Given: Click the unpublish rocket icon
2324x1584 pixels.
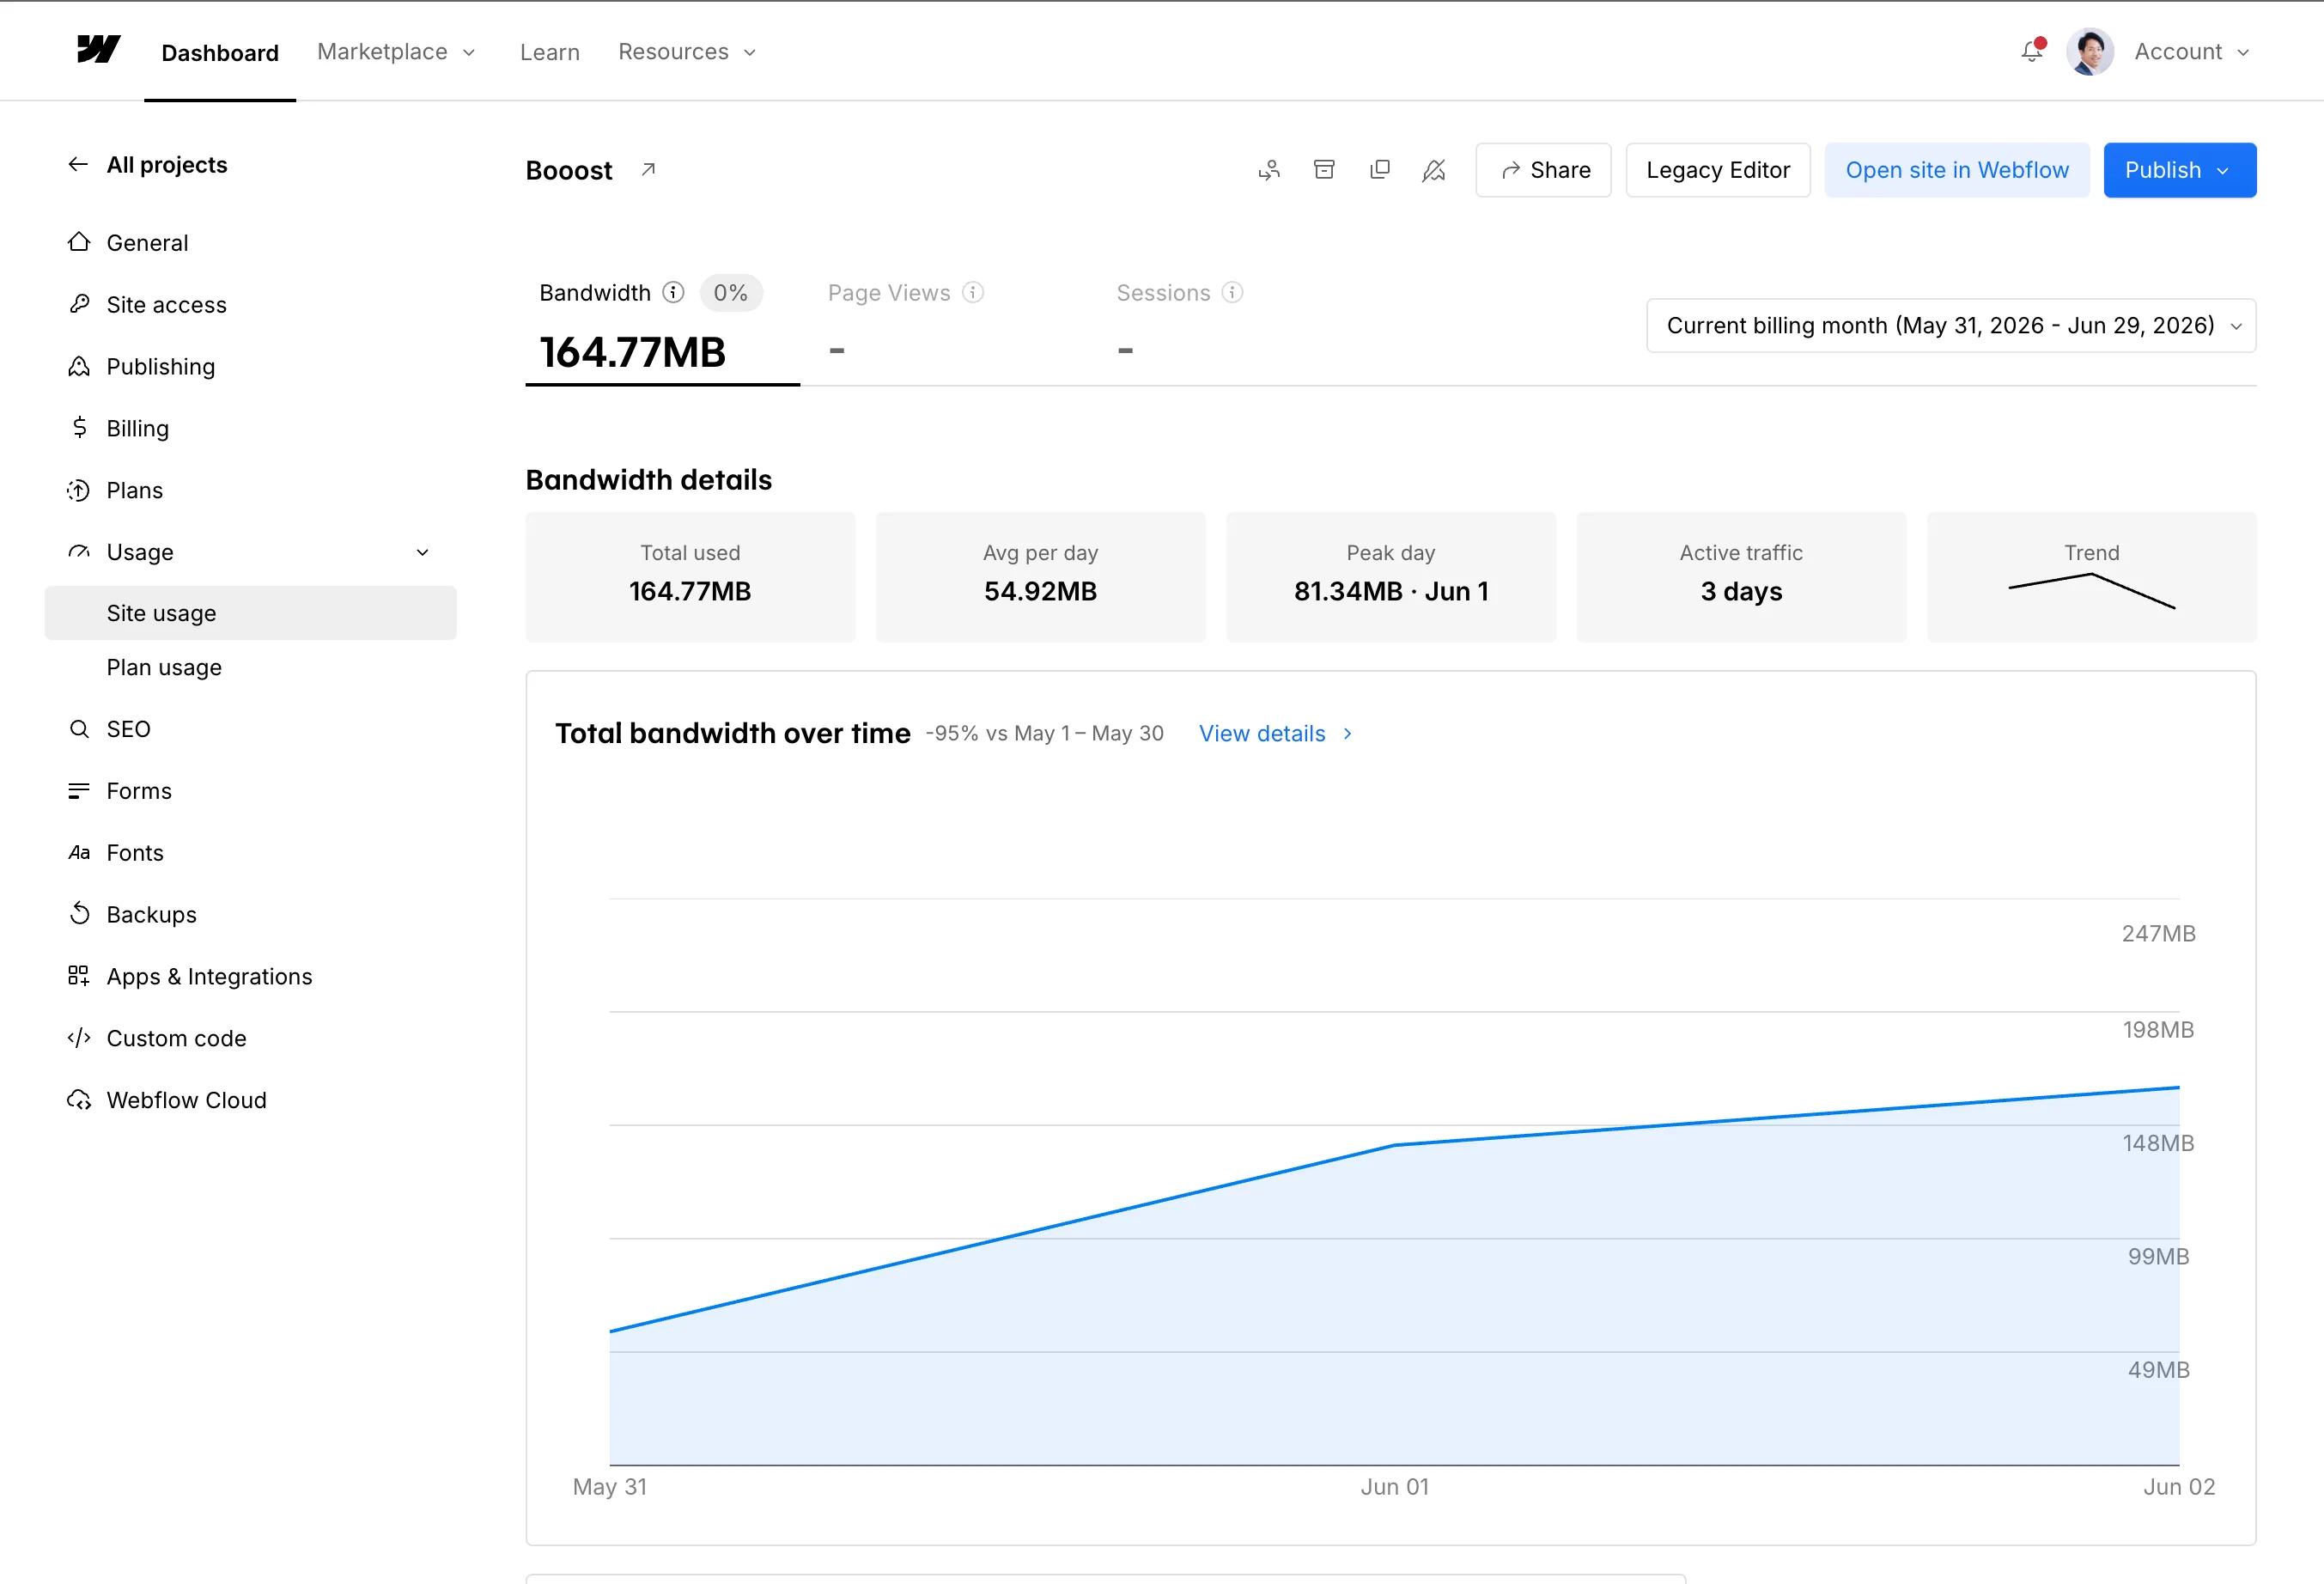Looking at the screenshot, I should 1434,170.
